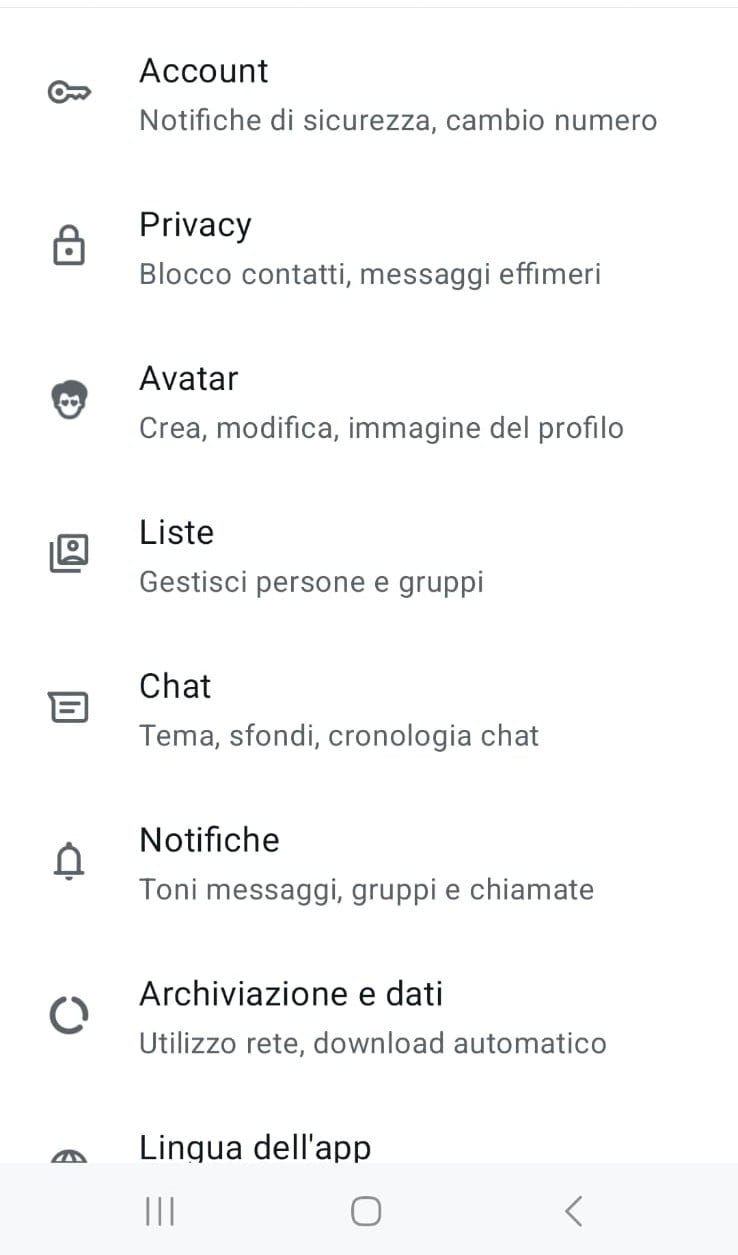Tap the Lingua dell'app globe icon

pyautogui.click(x=69, y=1155)
